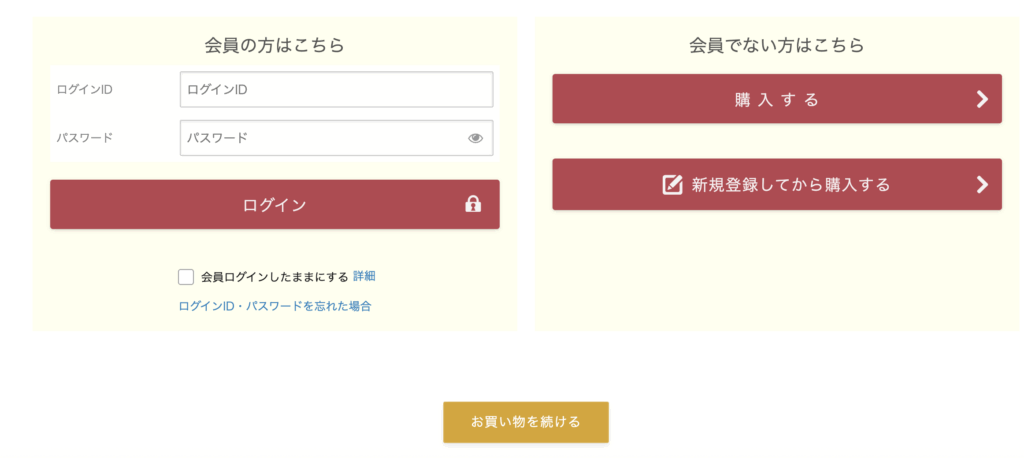
Task: Click the 会員ログインしたままにする label text
Action: click(x=275, y=277)
